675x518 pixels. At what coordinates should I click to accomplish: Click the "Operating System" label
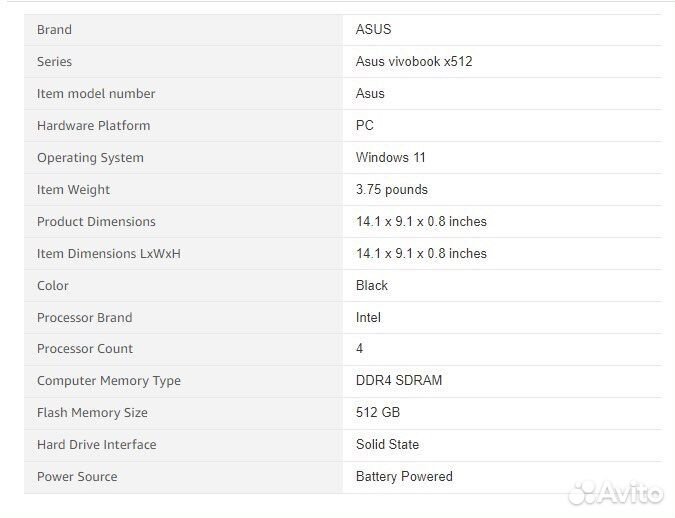pyautogui.click(x=90, y=158)
